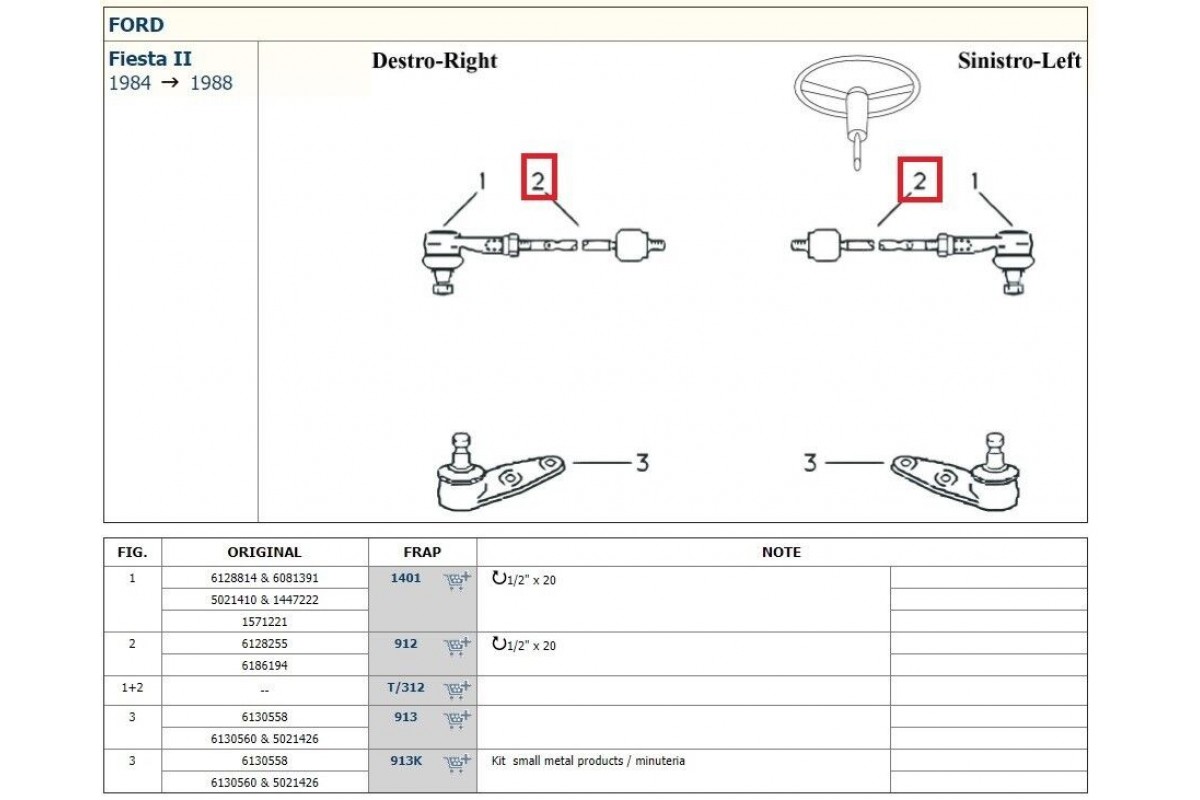Click the rotation arrow icon in the 1401 note
The width and height of the screenshot is (1200, 800).
(x=499, y=578)
